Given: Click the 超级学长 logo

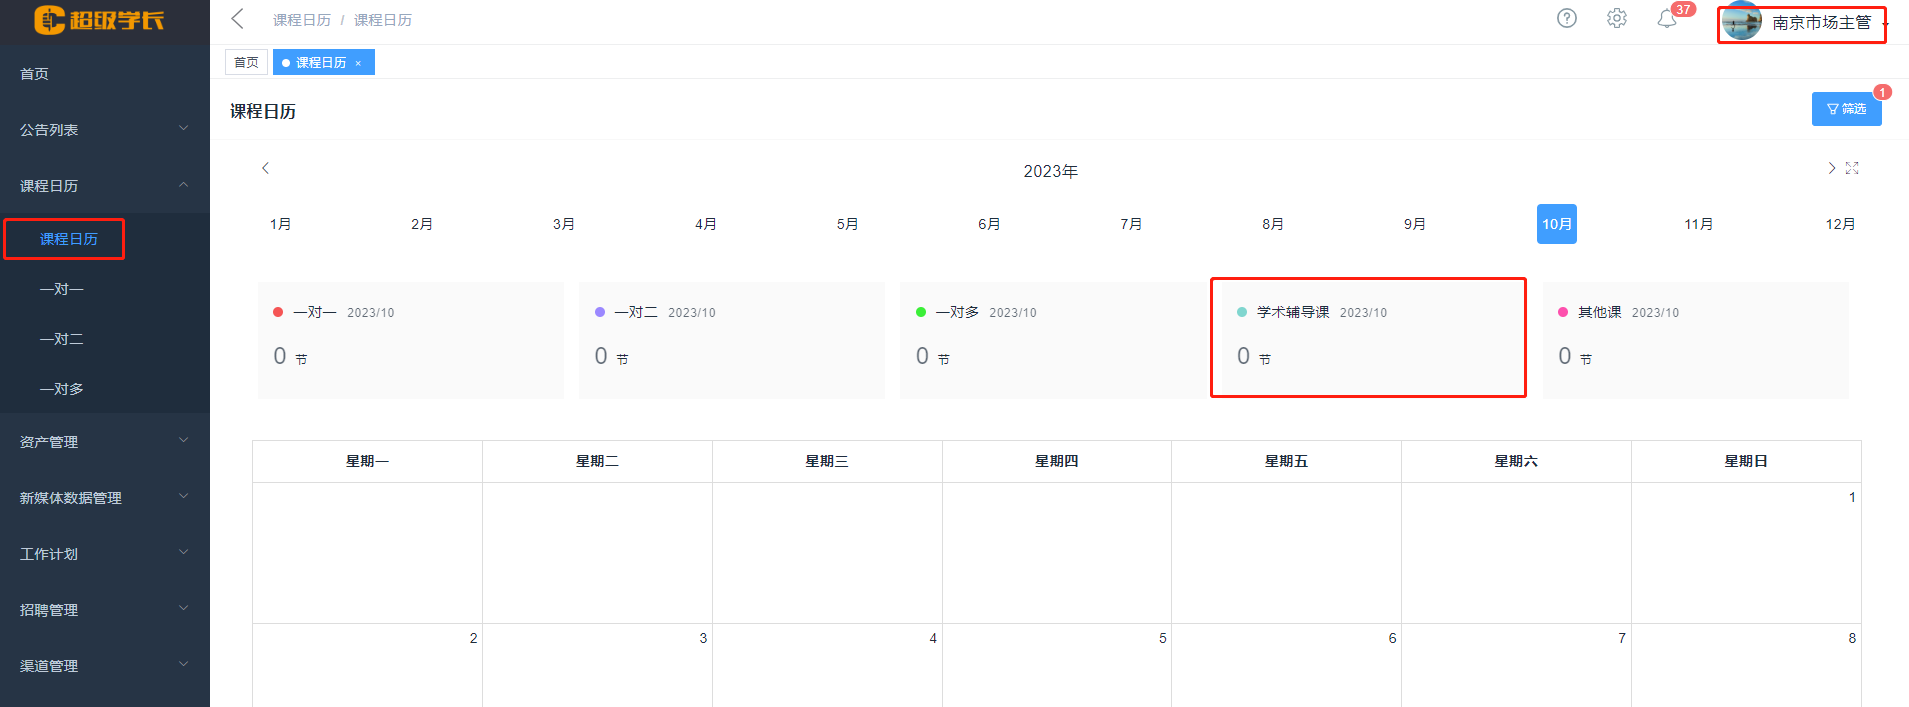Looking at the screenshot, I should coord(100,20).
